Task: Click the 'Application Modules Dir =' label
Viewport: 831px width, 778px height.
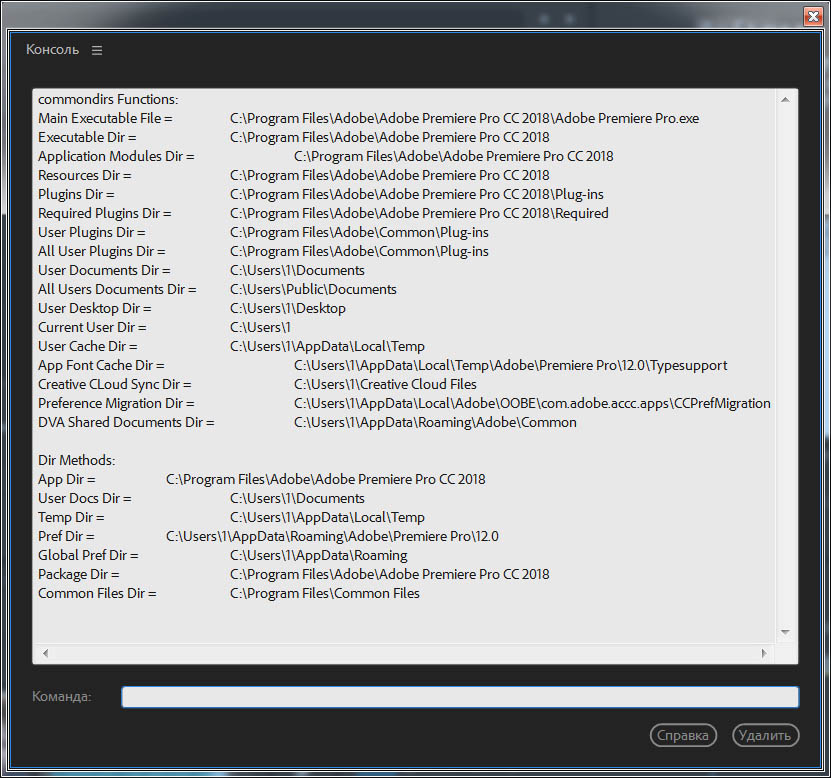Action: click(x=116, y=156)
